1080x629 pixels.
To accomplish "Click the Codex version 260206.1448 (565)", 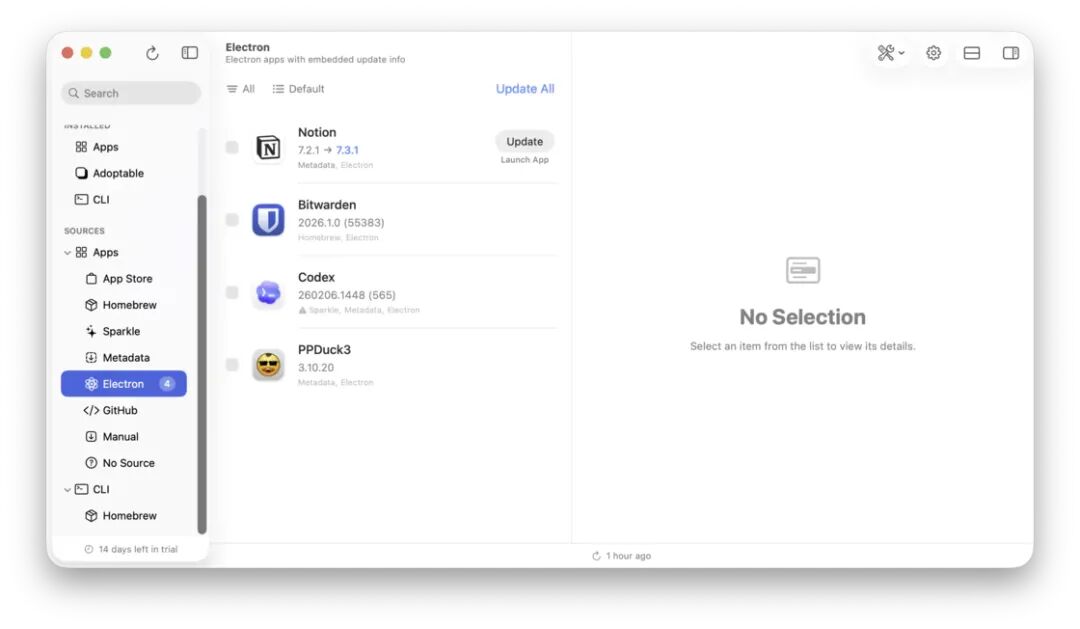I will click(346, 295).
